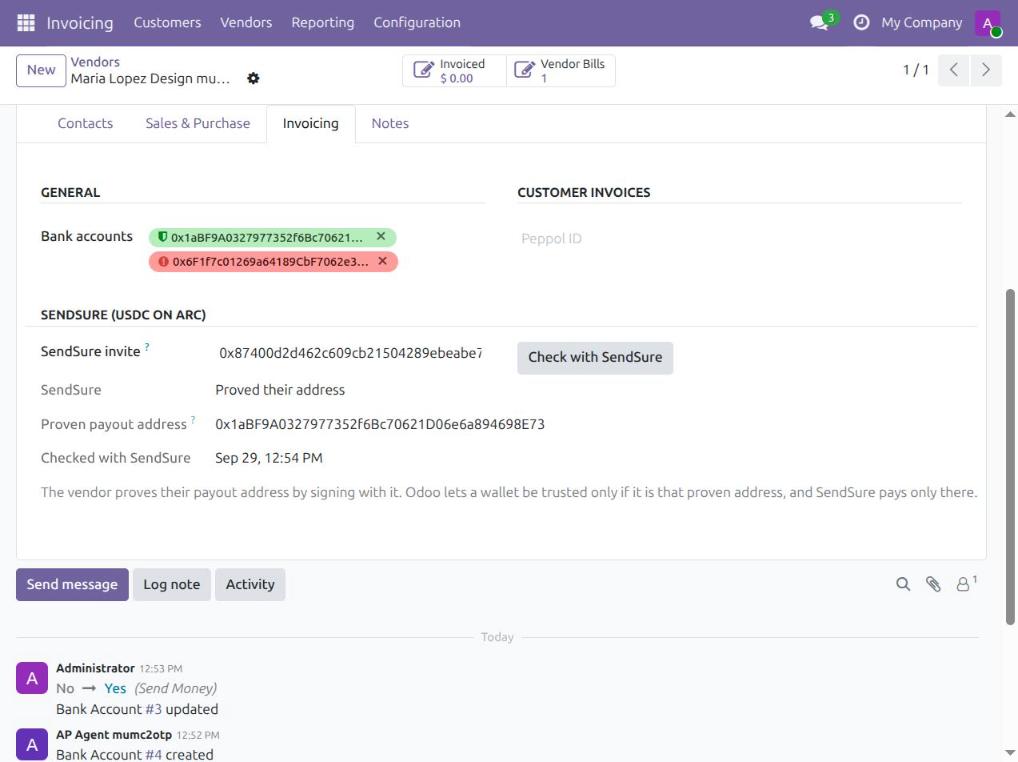Open the user avatar menu

(x=987, y=23)
